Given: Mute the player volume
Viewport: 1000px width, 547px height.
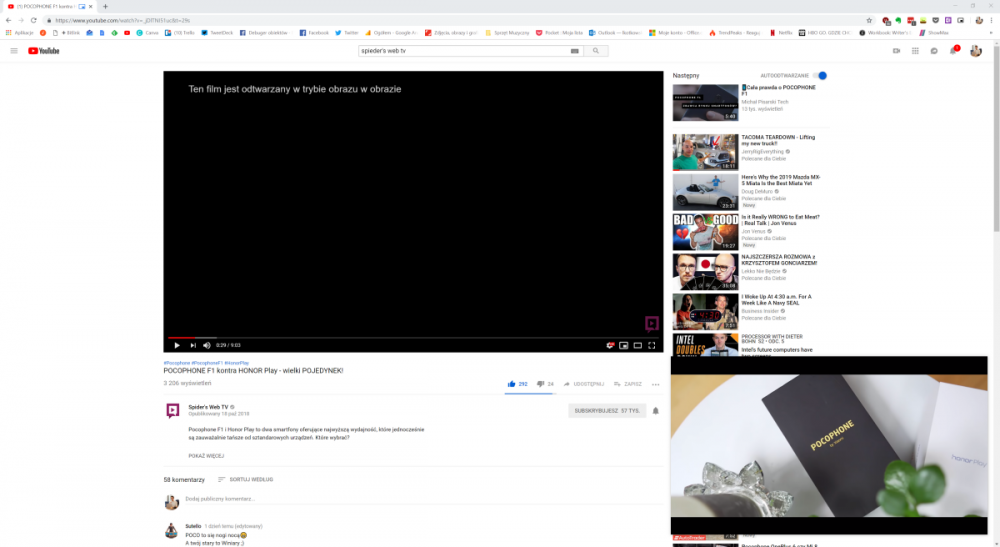Looking at the screenshot, I should (207, 346).
